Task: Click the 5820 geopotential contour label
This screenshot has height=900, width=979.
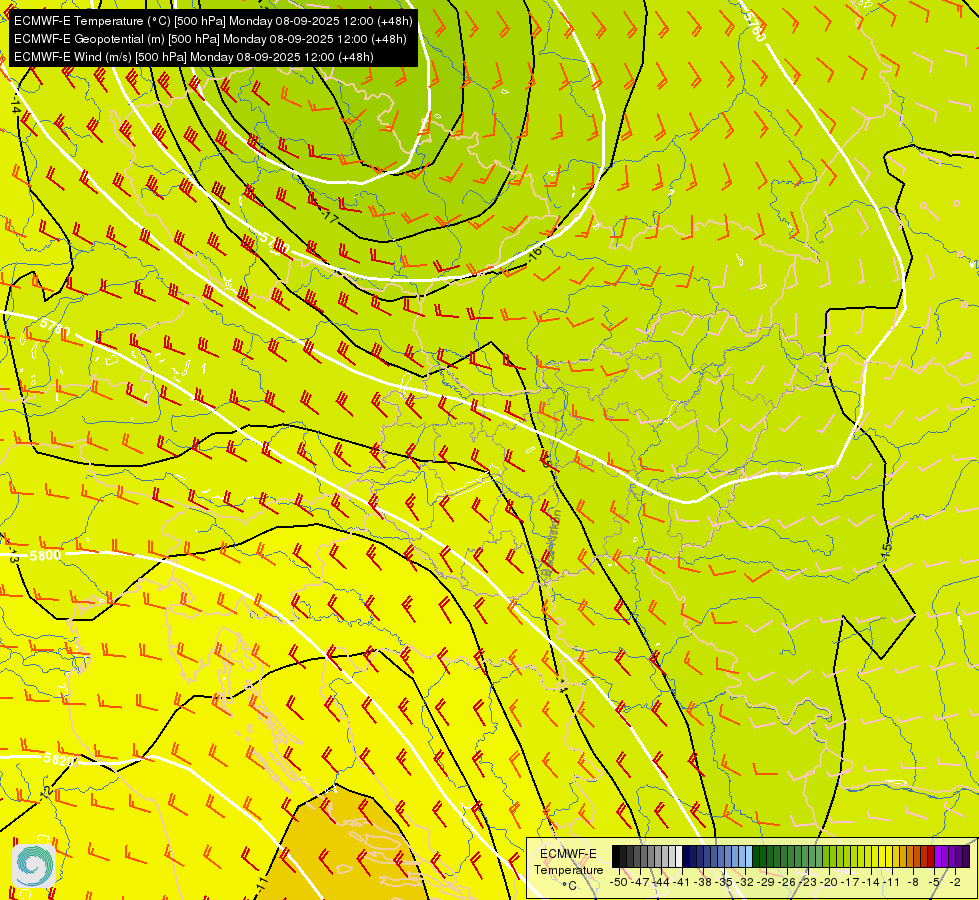Action: [x=59, y=759]
